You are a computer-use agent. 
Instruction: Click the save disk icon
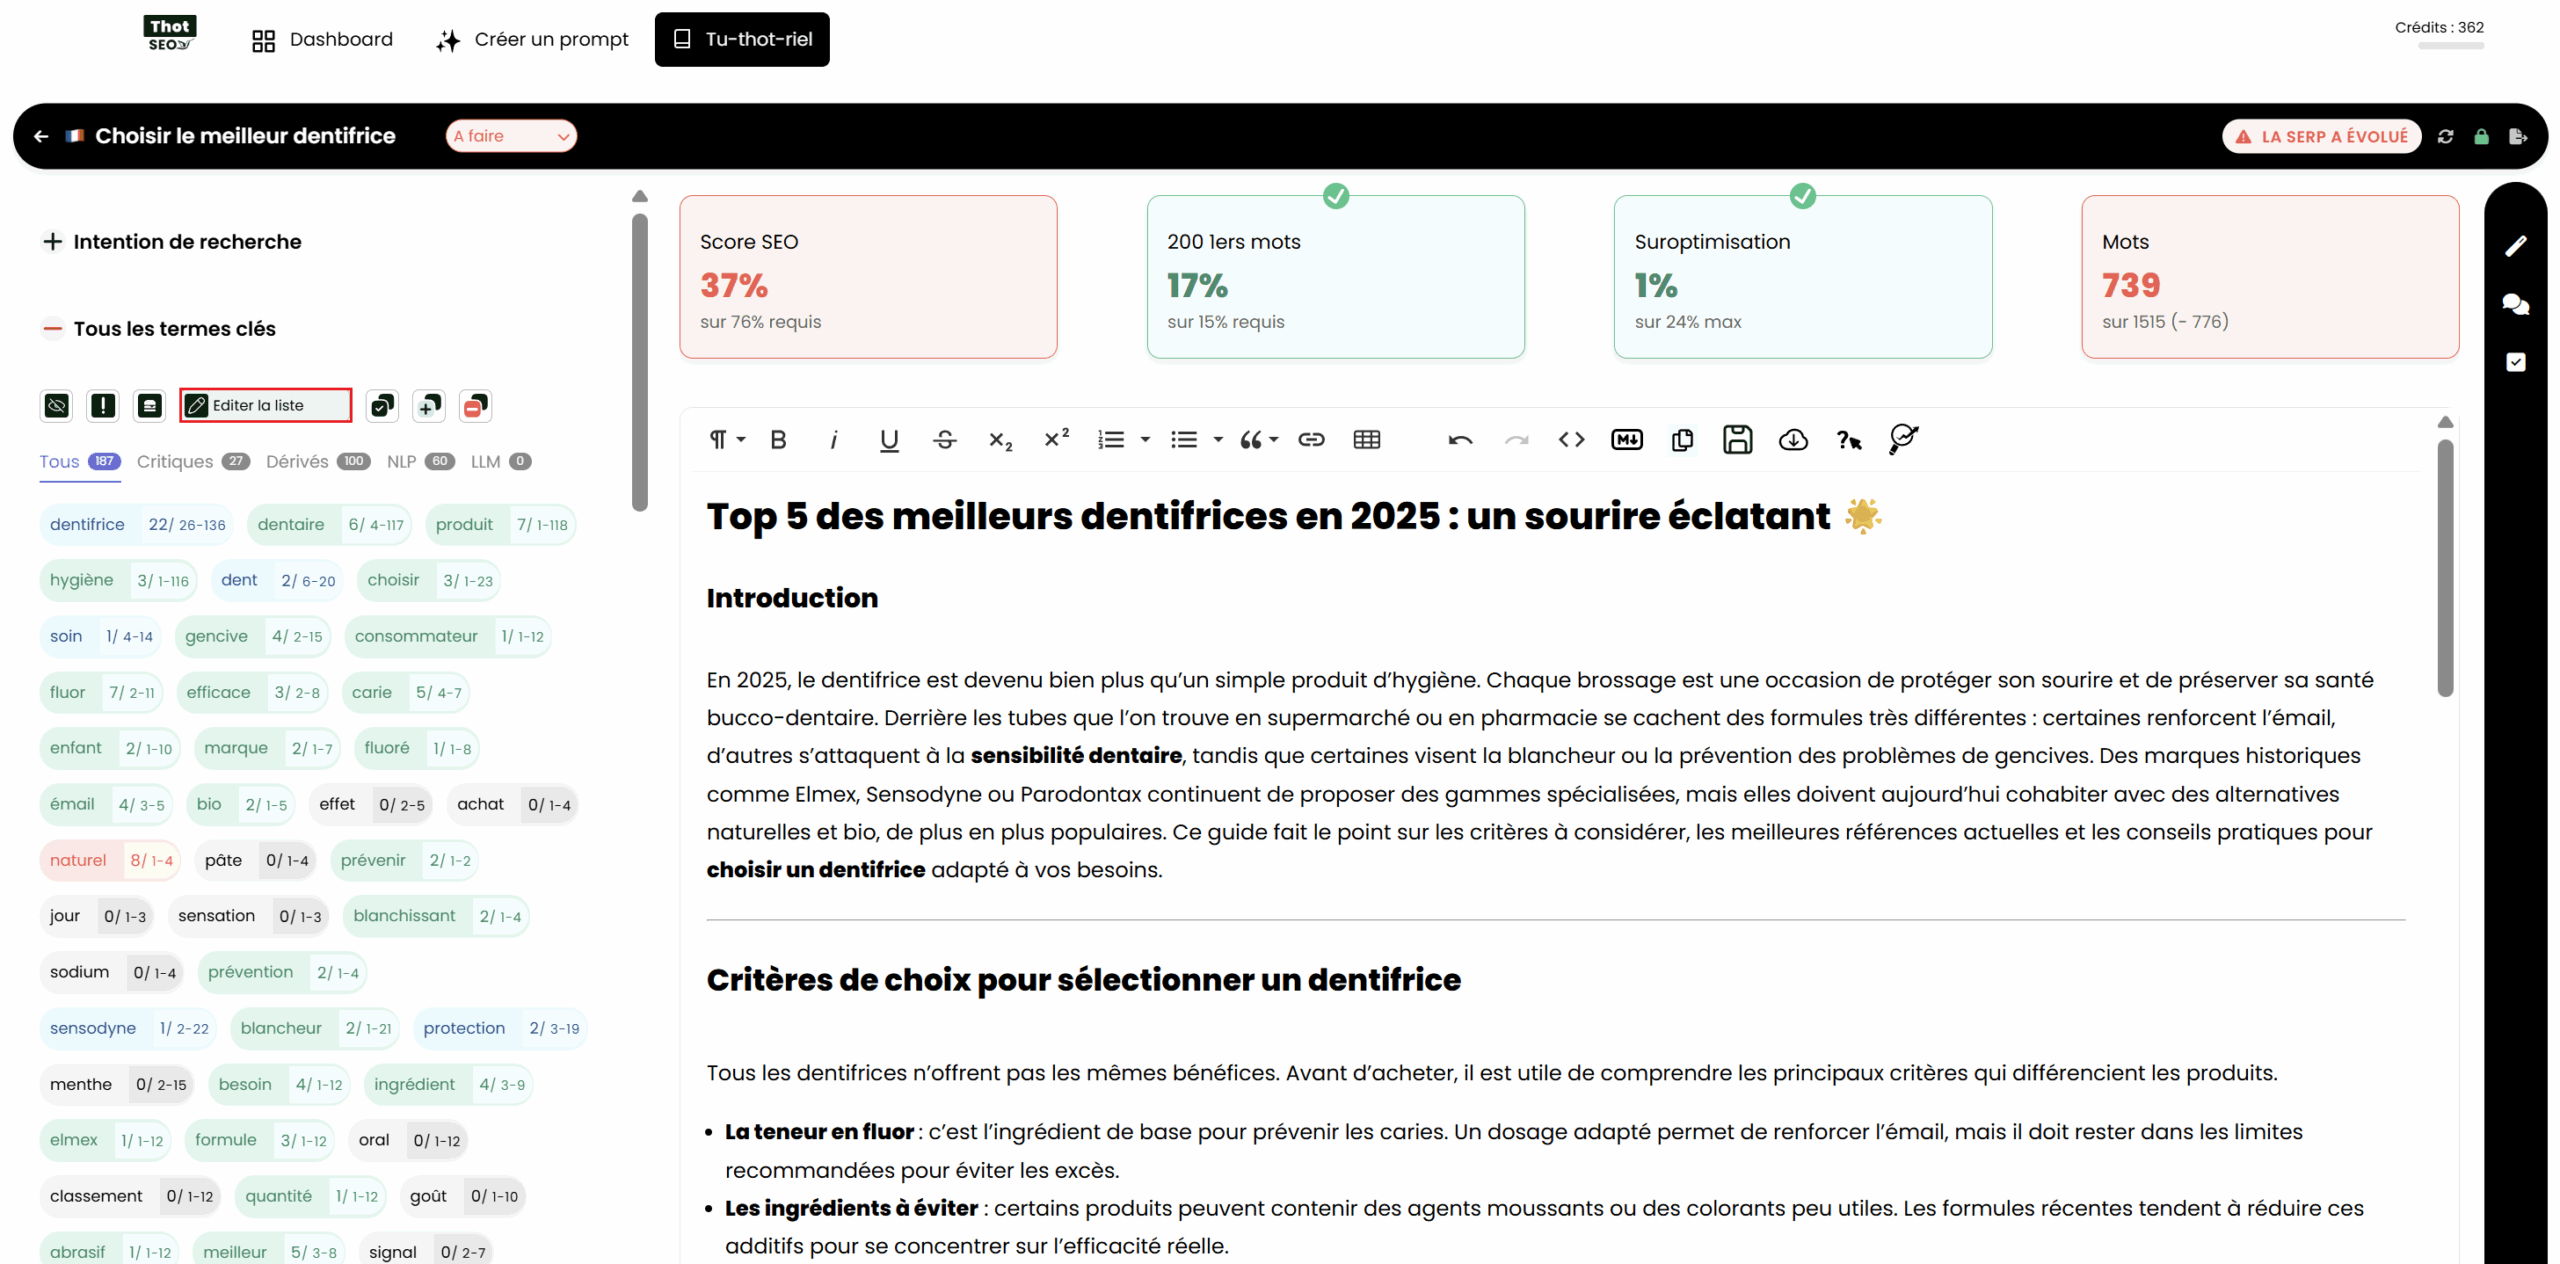(1737, 440)
